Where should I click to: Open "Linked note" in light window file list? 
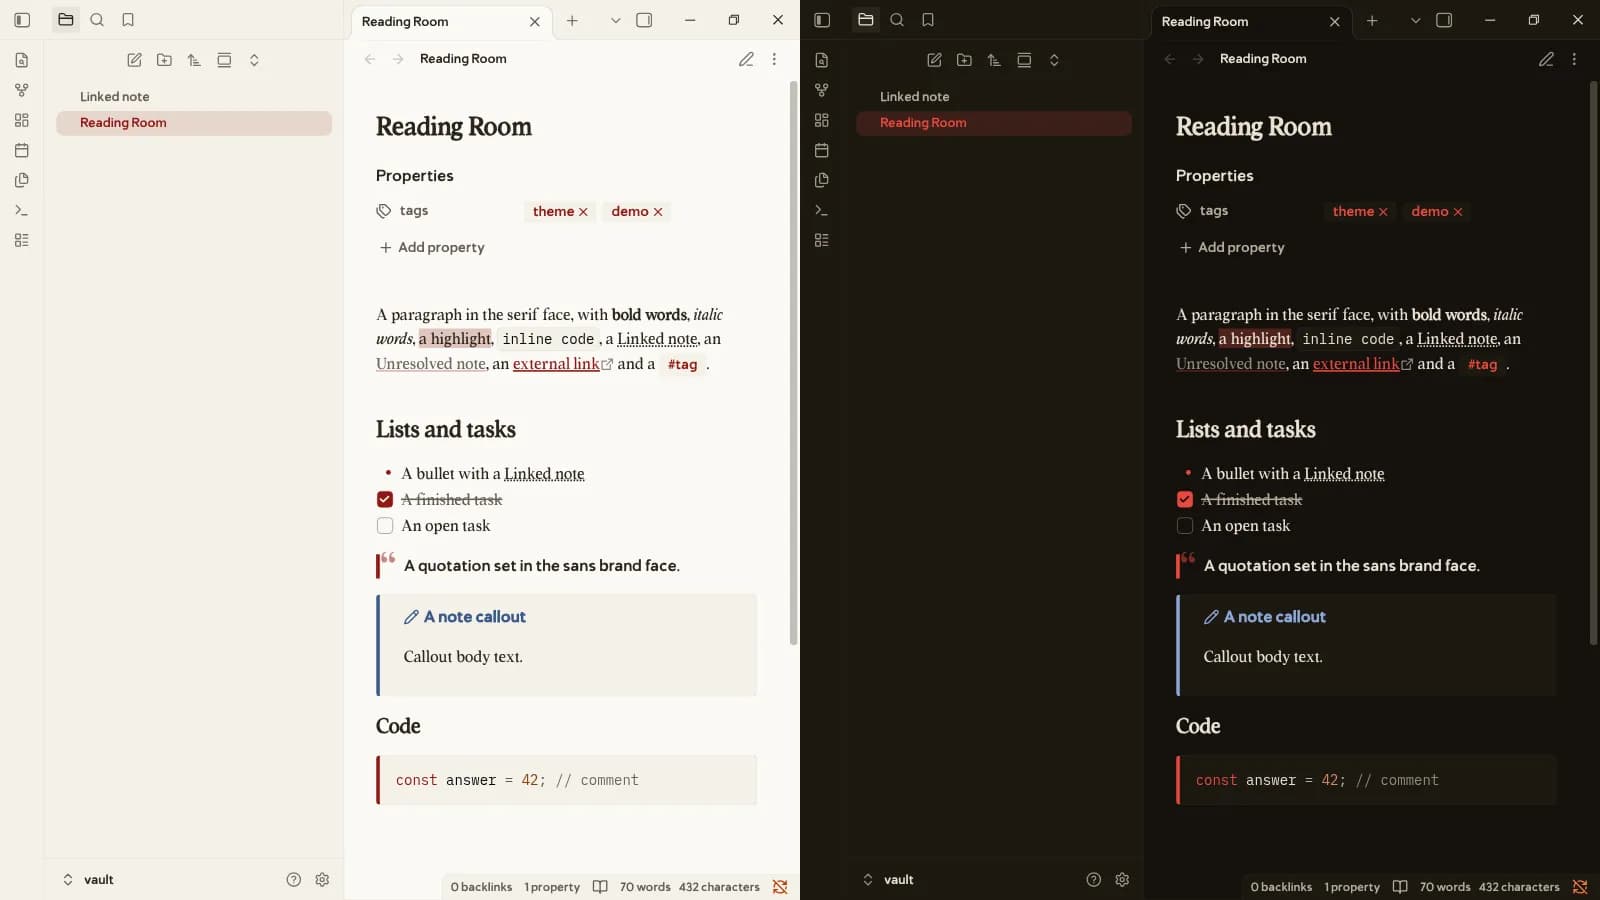(194, 96)
